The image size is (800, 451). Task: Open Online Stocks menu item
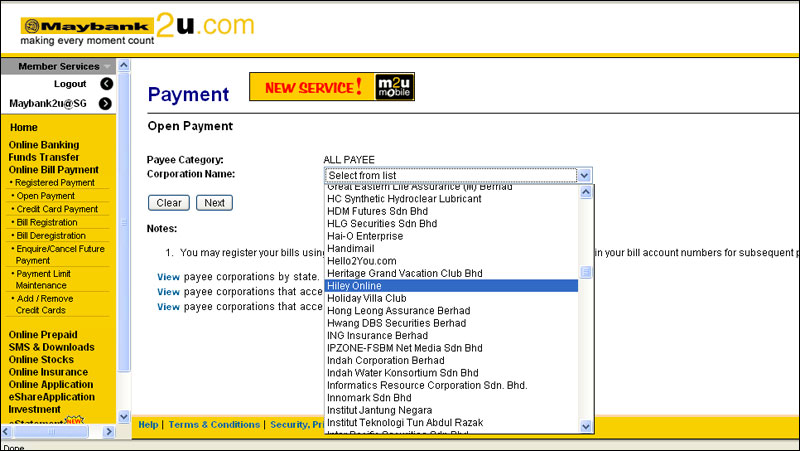pyautogui.click(x=41, y=360)
